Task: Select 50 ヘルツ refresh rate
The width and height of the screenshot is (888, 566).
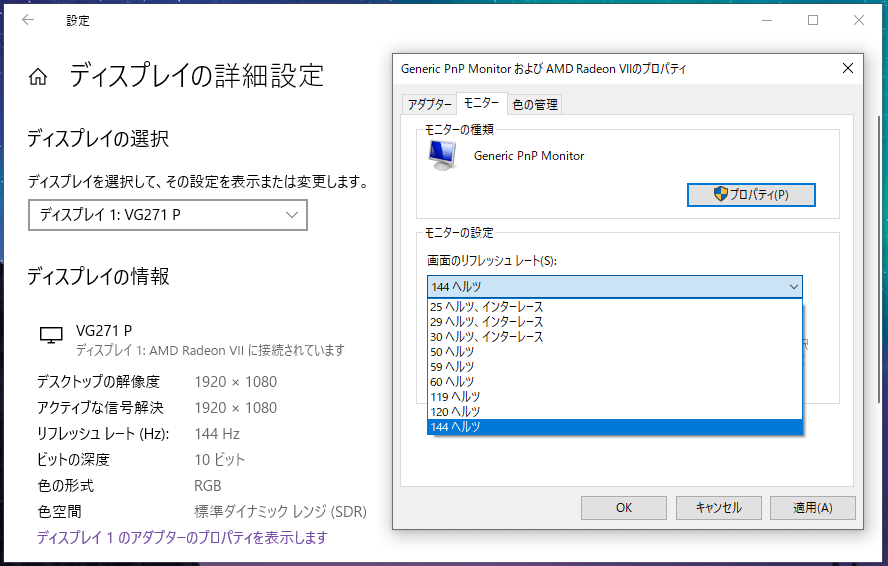Action: (x=615, y=352)
